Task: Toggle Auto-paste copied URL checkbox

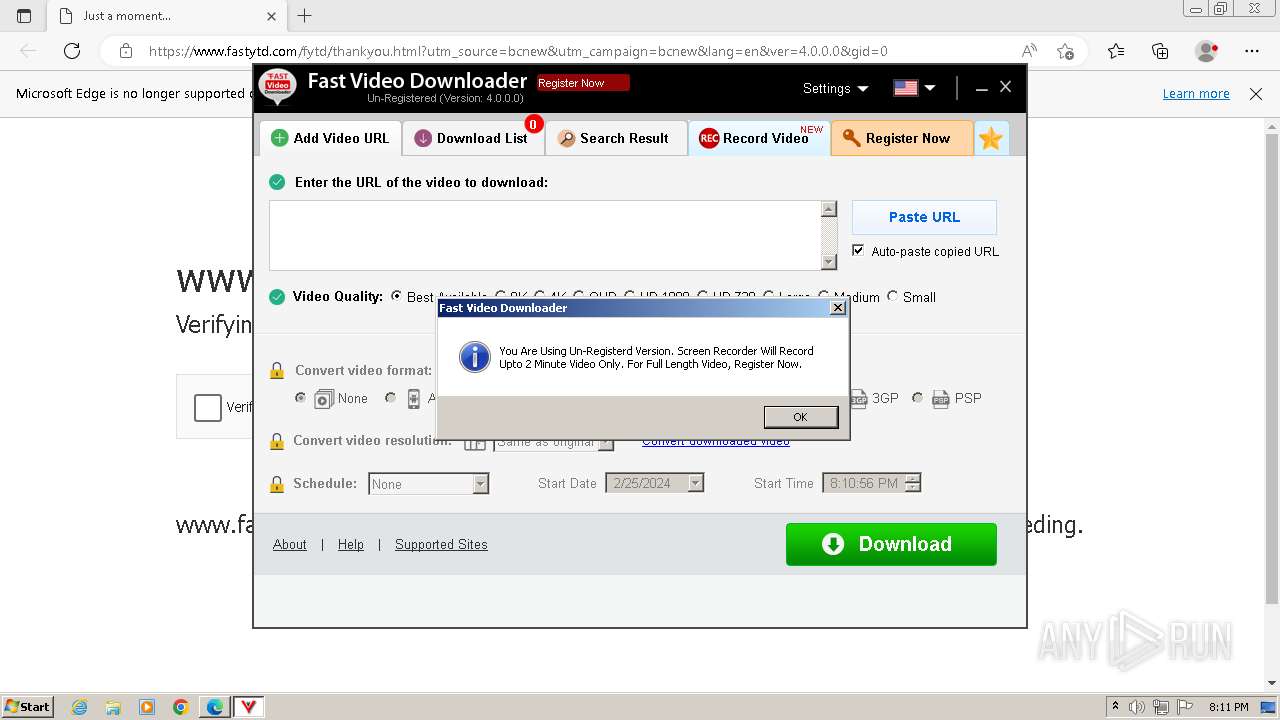Action: [858, 251]
